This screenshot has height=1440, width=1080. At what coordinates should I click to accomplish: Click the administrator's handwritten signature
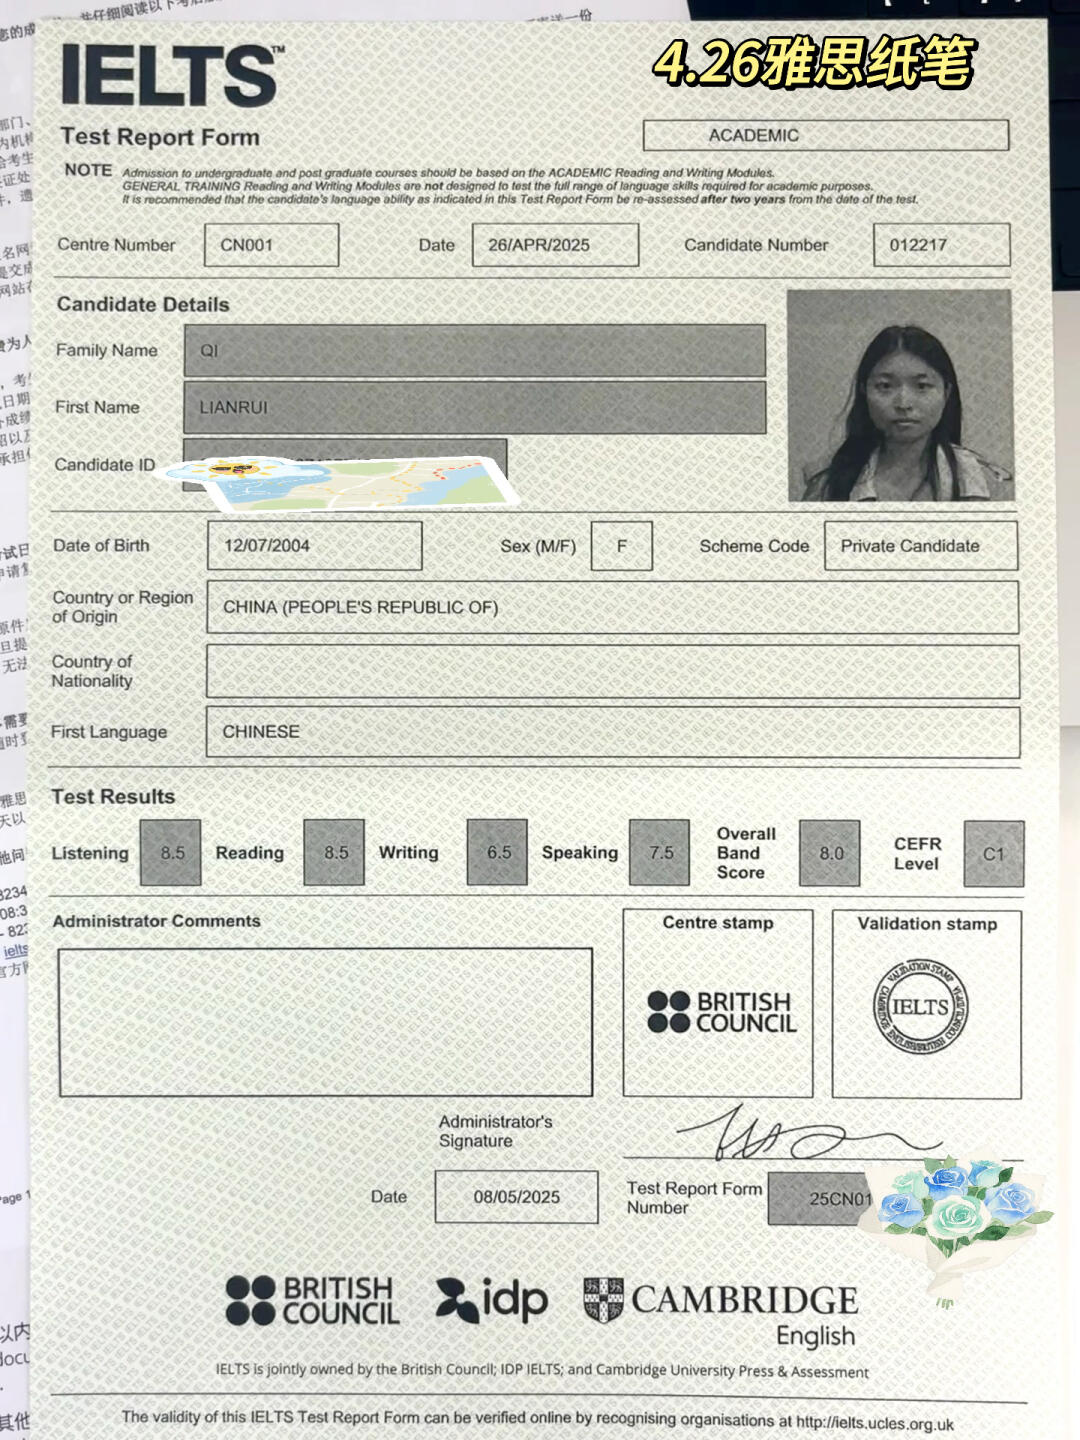pyautogui.click(x=810, y=1132)
